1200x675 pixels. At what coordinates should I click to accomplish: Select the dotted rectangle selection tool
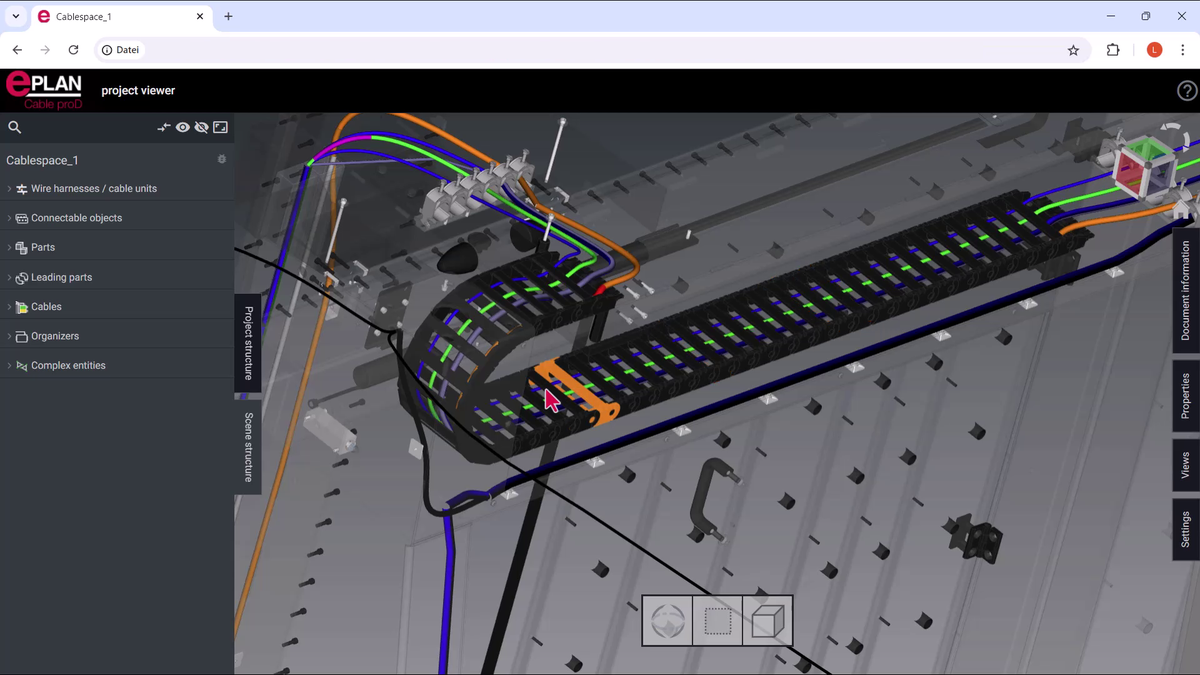pyautogui.click(x=718, y=621)
